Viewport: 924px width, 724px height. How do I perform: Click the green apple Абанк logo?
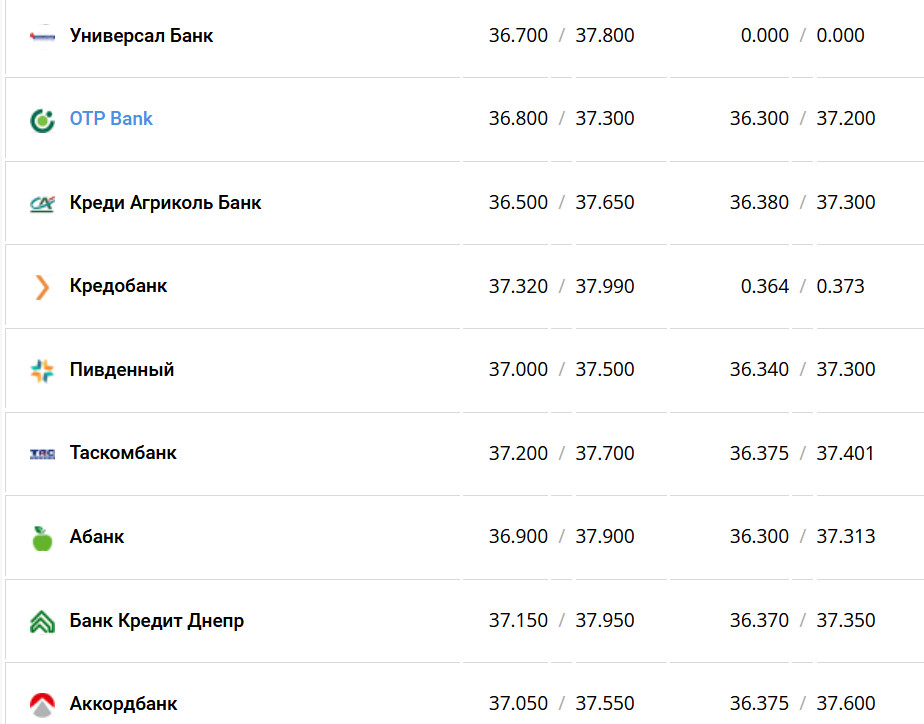click(x=42, y=538)
